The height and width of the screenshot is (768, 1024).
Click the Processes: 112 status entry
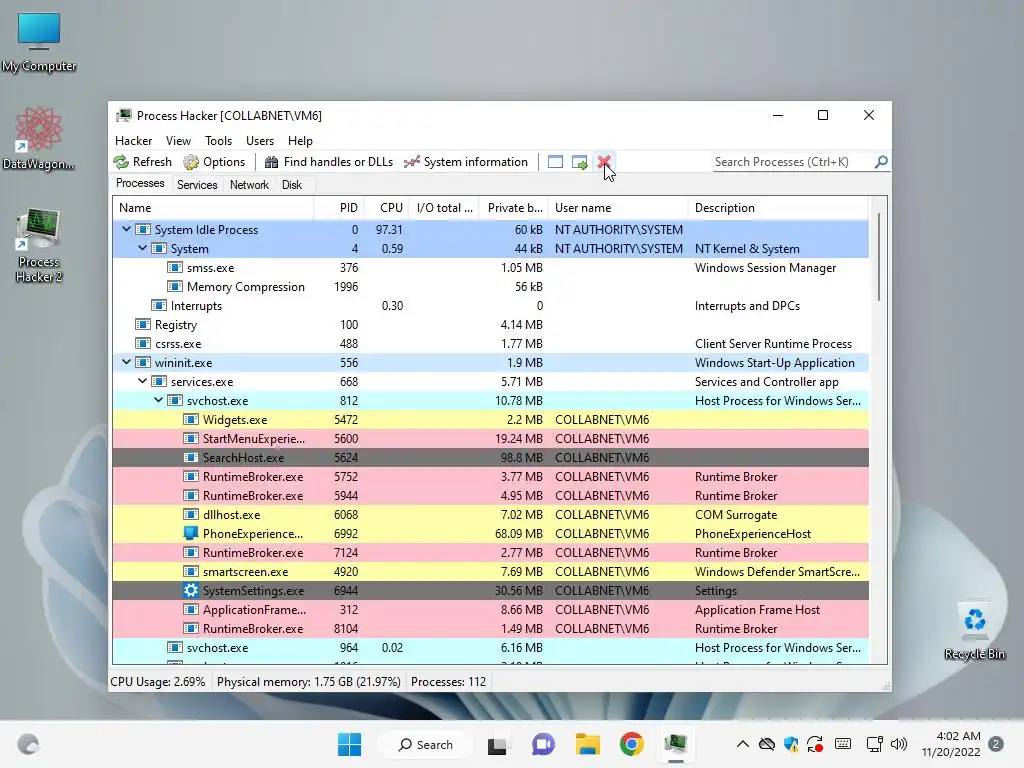[x=449, y=682]
